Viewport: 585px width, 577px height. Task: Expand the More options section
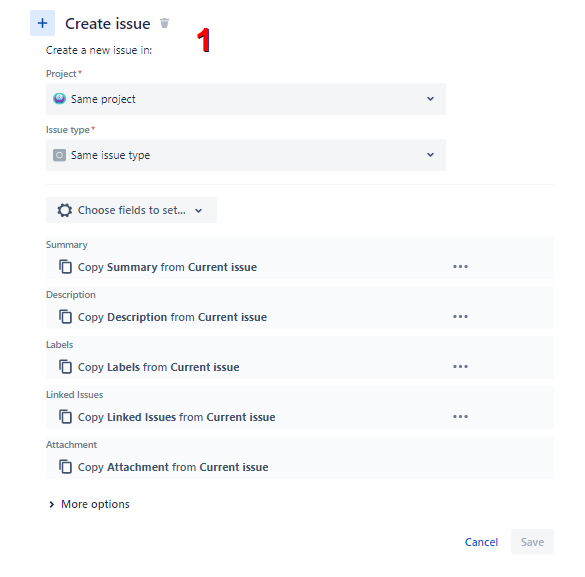[x=89, y=504]
